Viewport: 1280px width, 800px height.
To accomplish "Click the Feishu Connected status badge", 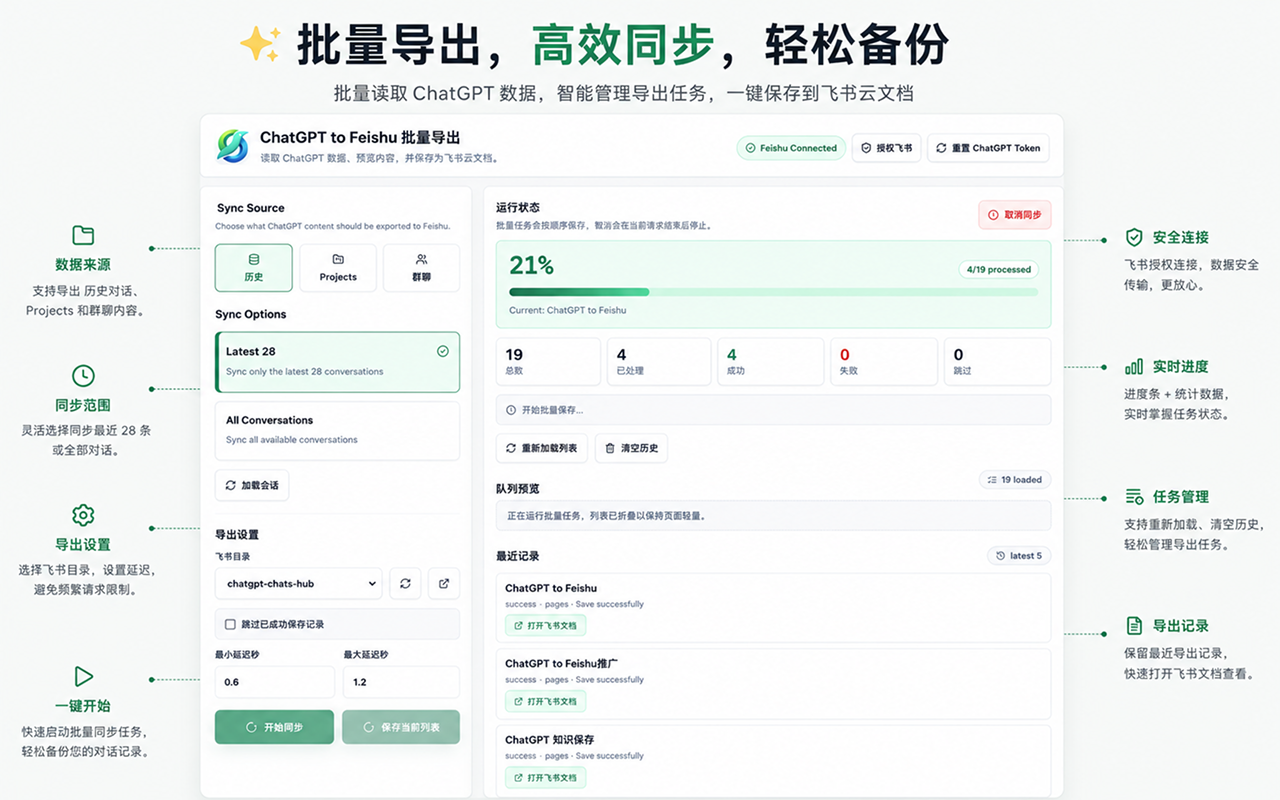I will (x=791, y=148).
